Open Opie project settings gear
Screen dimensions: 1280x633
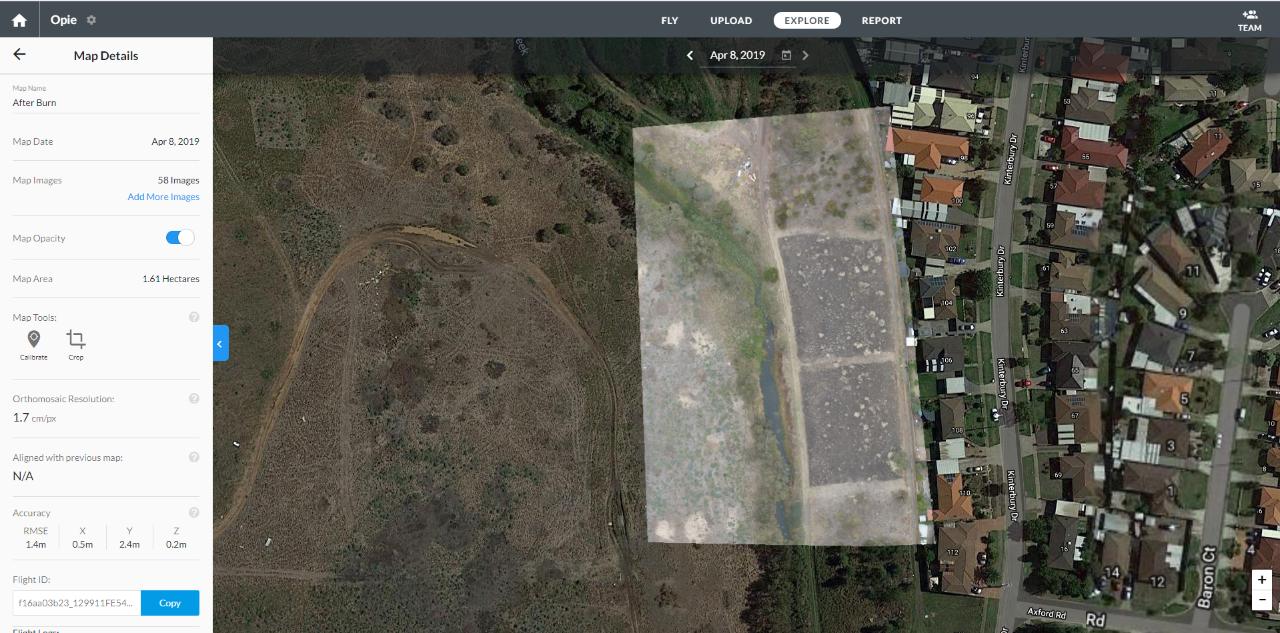92,20
